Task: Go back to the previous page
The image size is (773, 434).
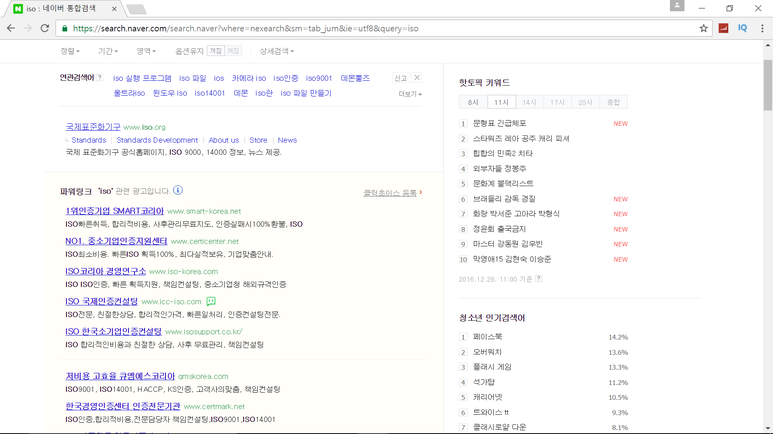Action: pos(11,28)
